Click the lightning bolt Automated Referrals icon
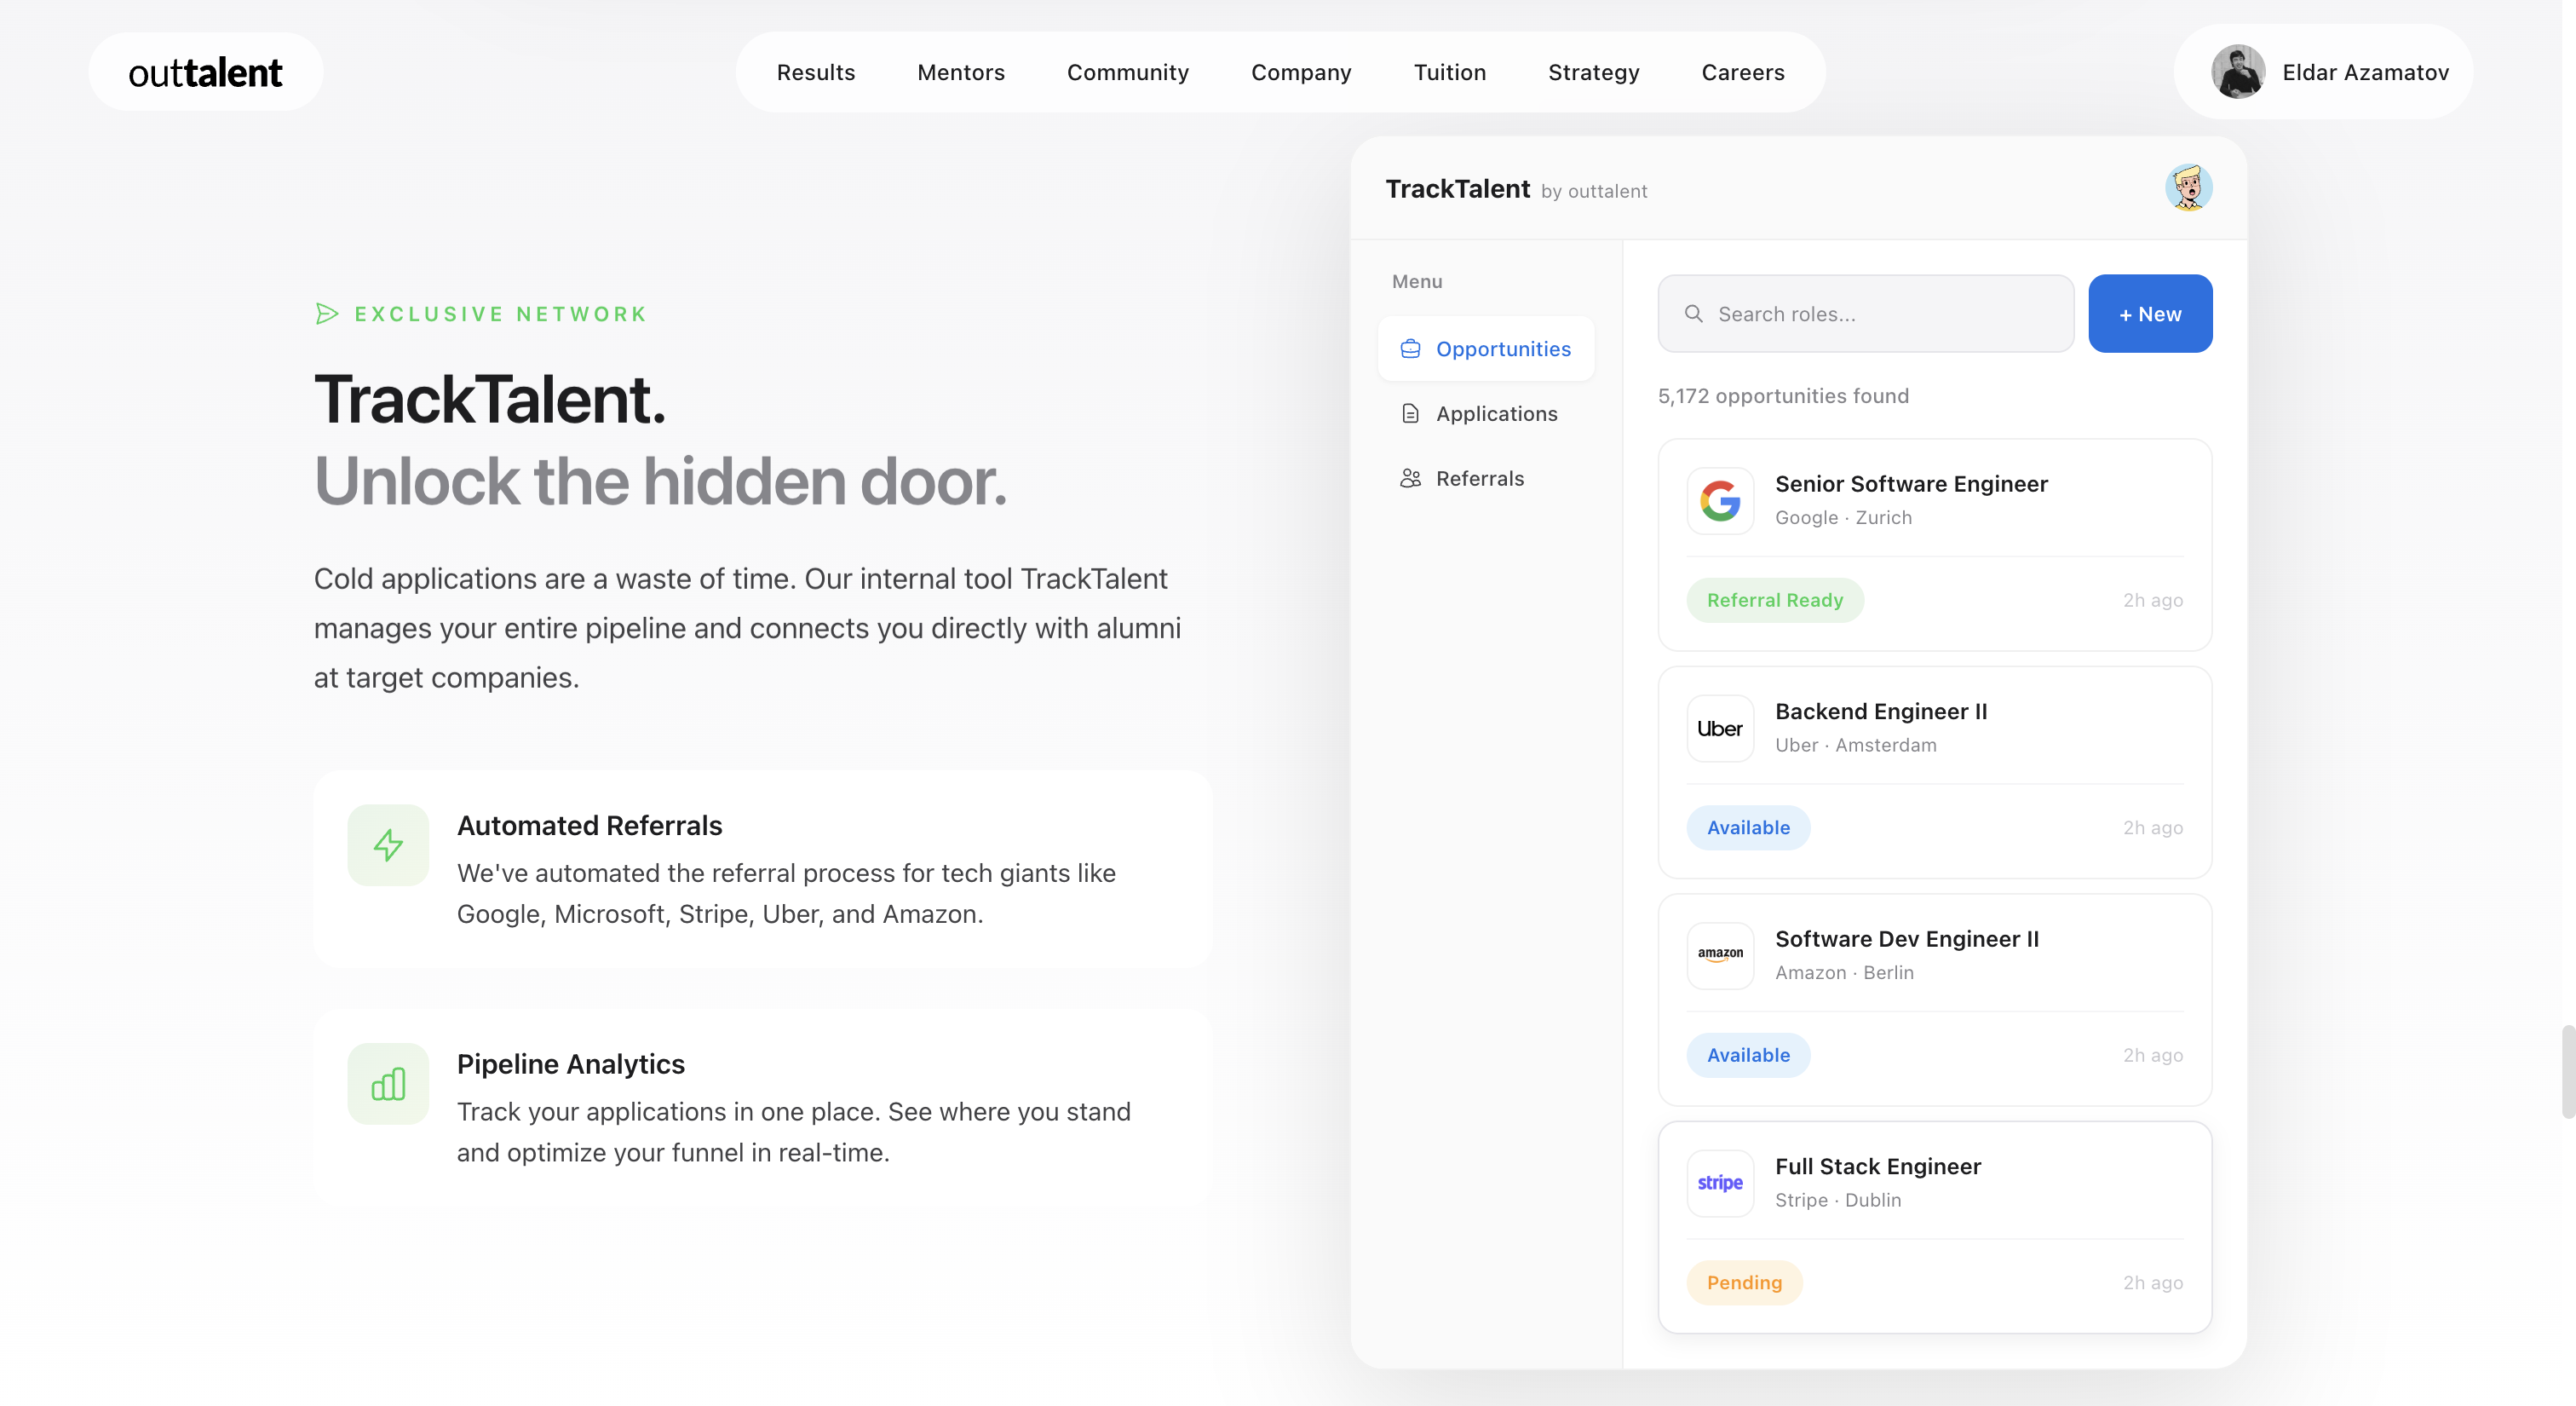2576x1406 pixels. coord(388,845)
